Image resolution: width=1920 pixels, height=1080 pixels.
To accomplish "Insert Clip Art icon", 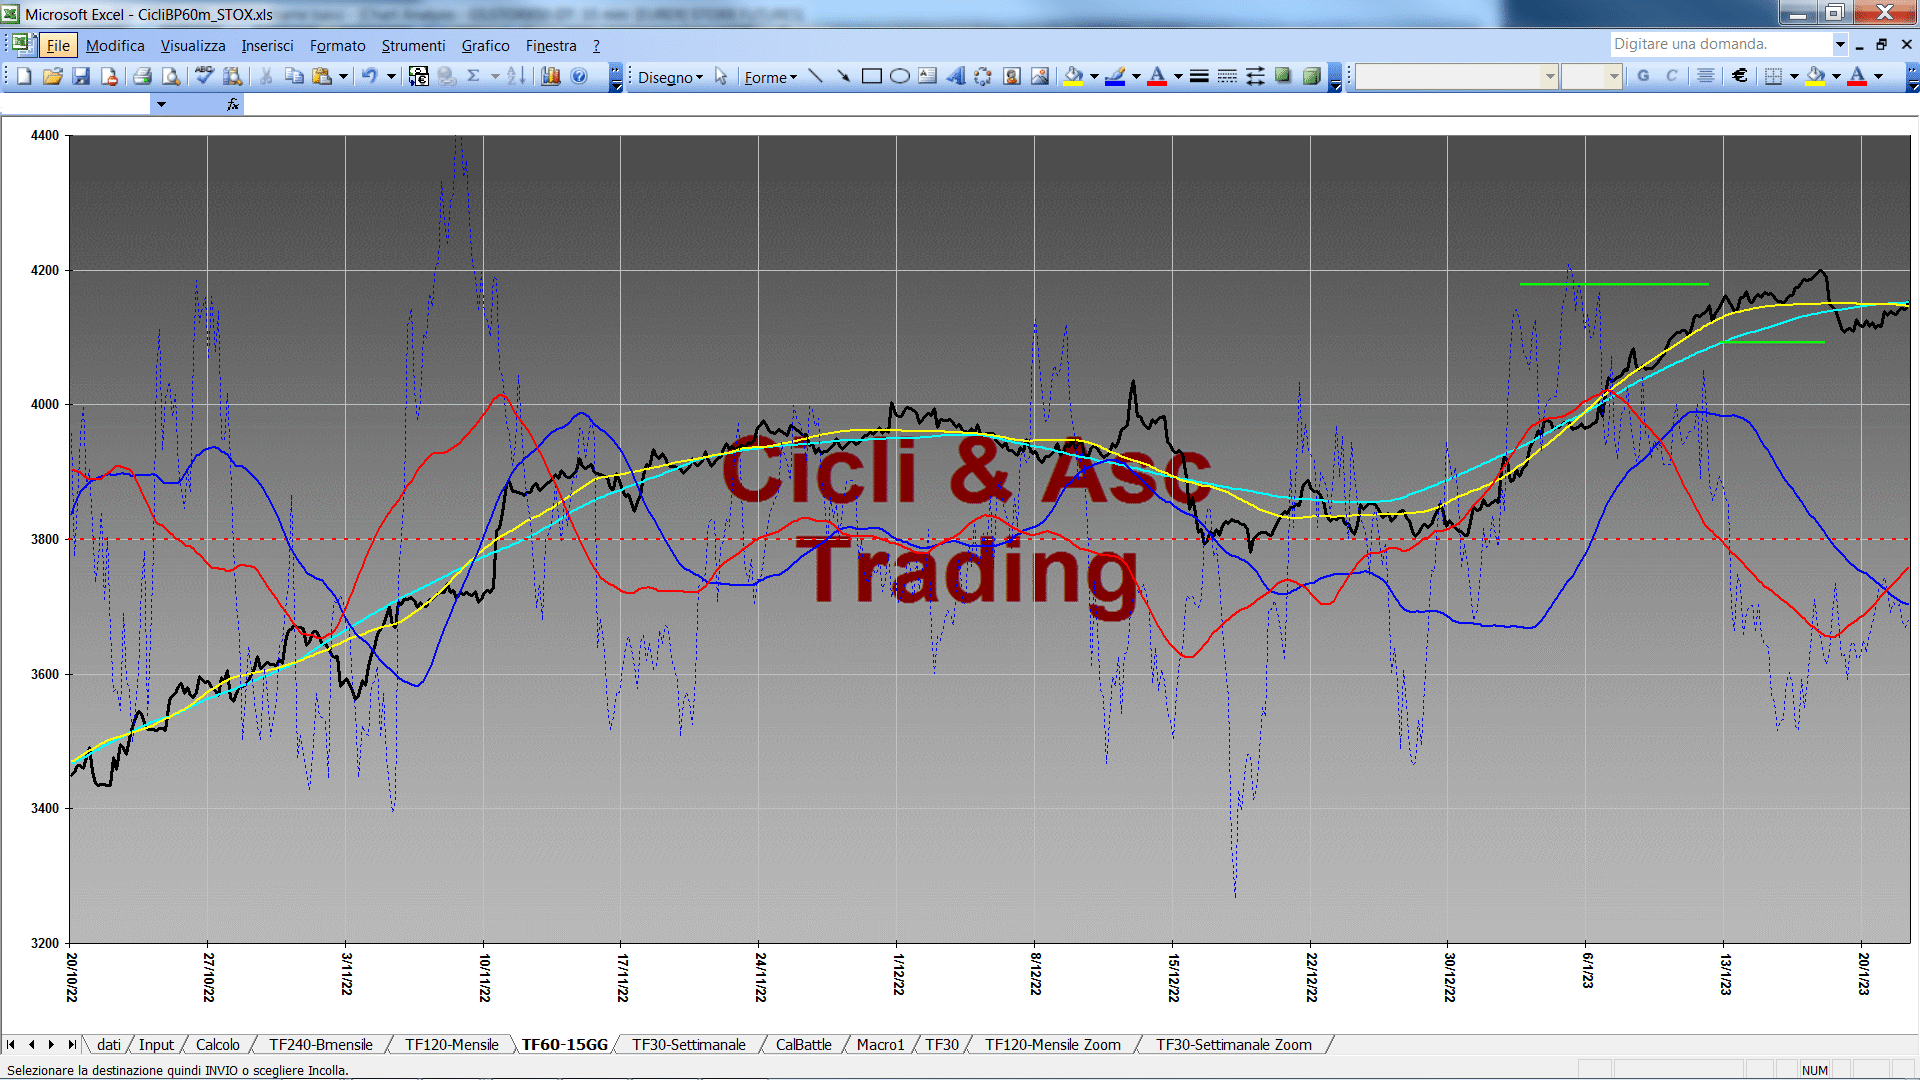I will (1012, 77).
